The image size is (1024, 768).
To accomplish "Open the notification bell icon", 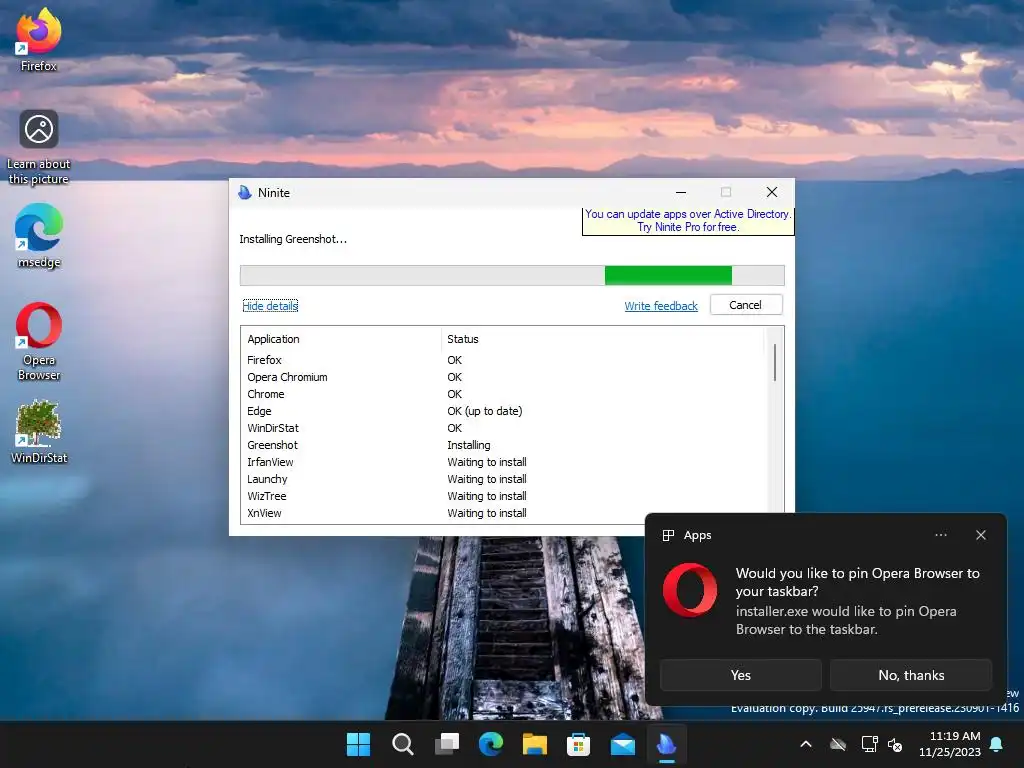I will pyautogui.click(x=997, y=744).
